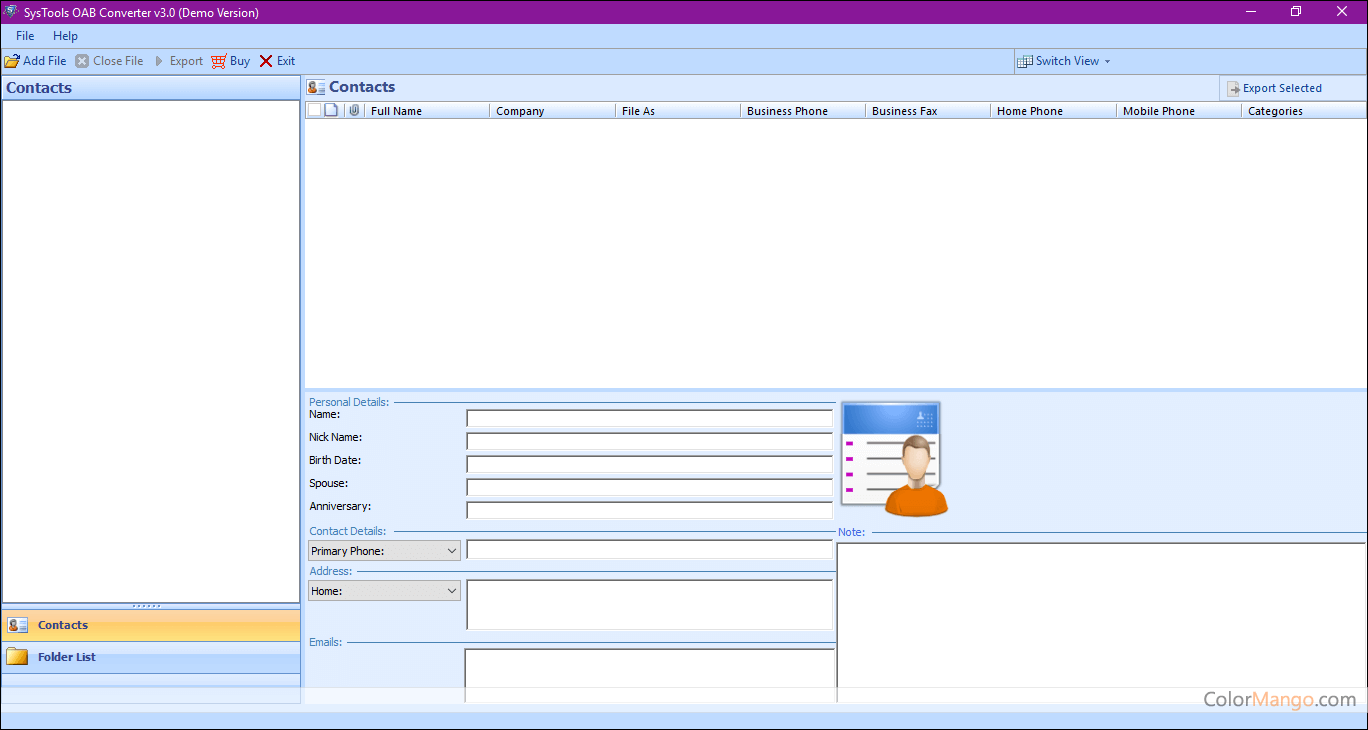Click the Export Selected icon
This screenshot has width=1368, height=730.
1234,89
